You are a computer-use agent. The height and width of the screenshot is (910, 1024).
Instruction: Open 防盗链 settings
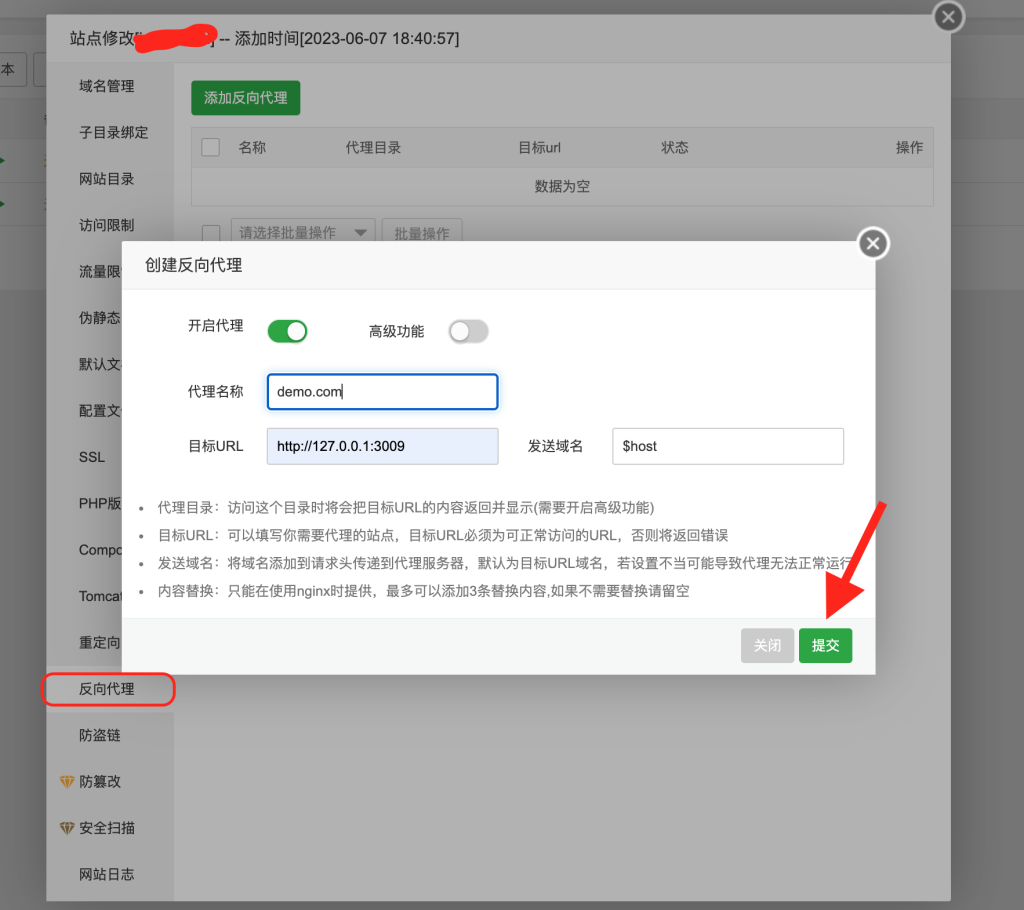100,735
